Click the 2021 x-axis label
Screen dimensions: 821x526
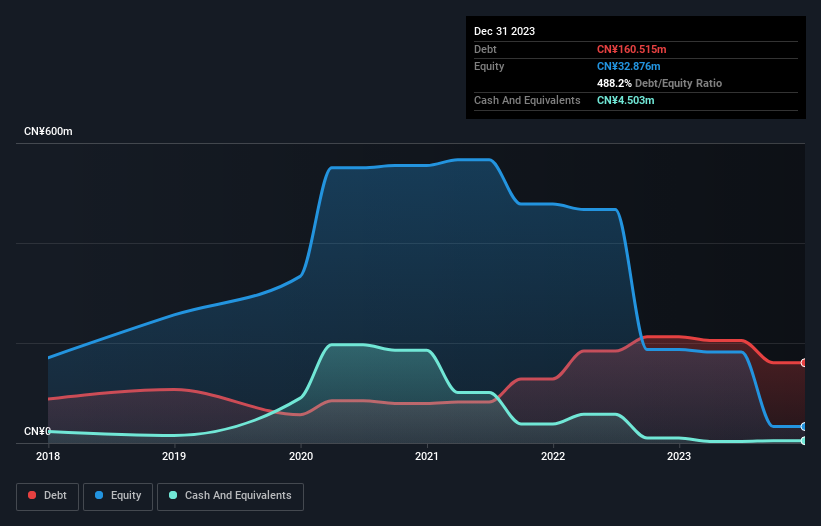pyautogui.click(x=427, y=456)
